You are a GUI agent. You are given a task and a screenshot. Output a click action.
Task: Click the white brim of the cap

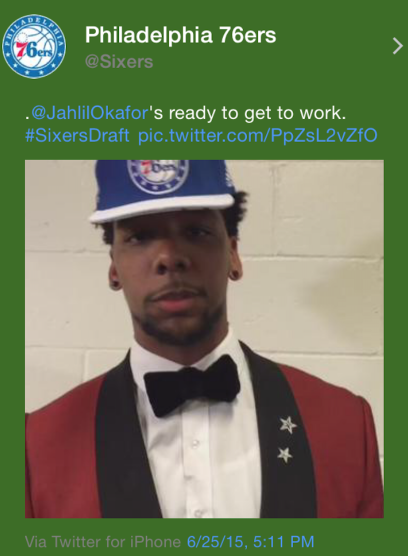[x=161, y=207]
